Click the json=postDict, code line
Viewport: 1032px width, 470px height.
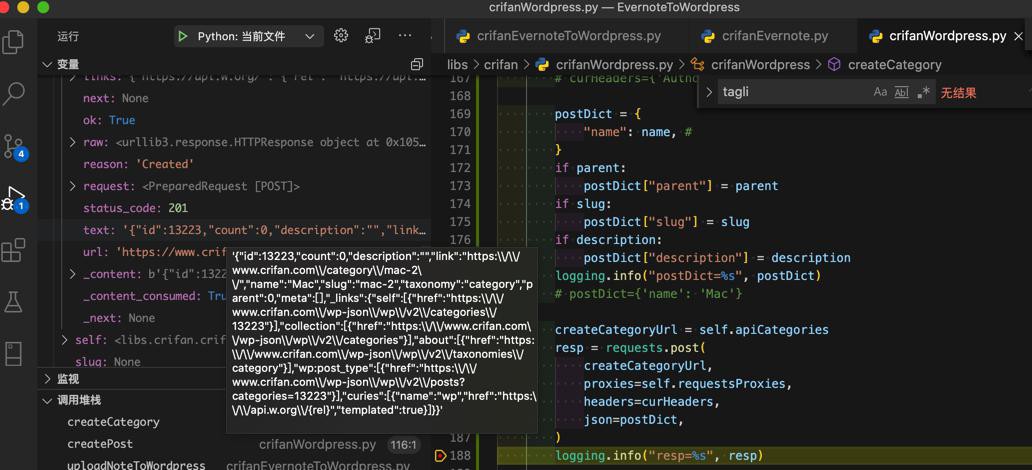(x=634, y=419)
